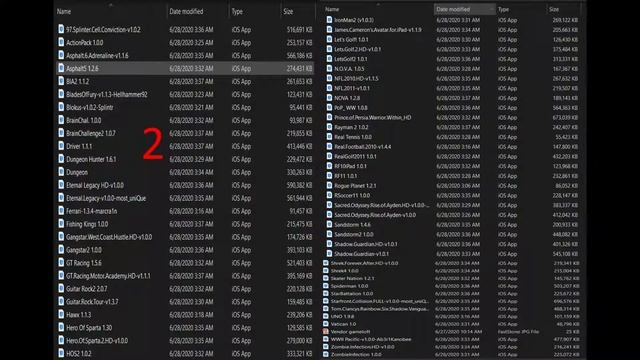The height and width of the screenshot is (360, 640).
Task: Click the file icon of Rogue Planet 1.2.1
Action: [329, 185]
